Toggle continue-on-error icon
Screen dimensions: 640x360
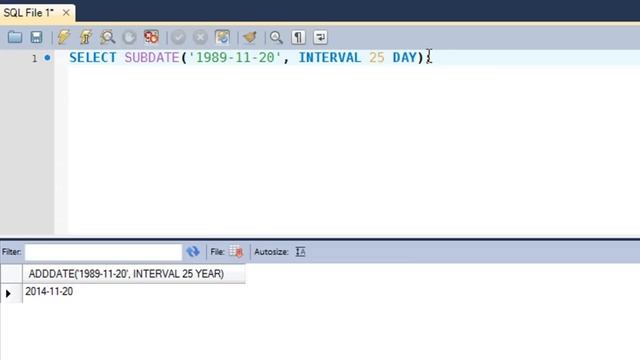[x=151, y=38]
